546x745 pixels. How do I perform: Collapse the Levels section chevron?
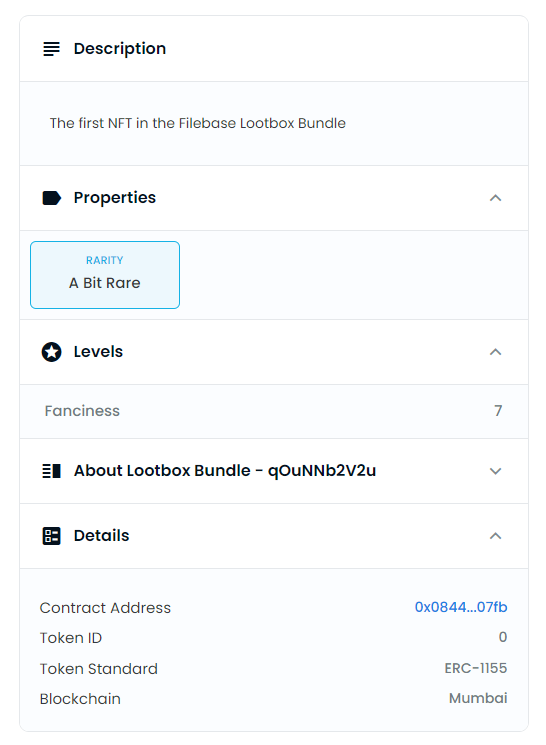coord(495,352)
